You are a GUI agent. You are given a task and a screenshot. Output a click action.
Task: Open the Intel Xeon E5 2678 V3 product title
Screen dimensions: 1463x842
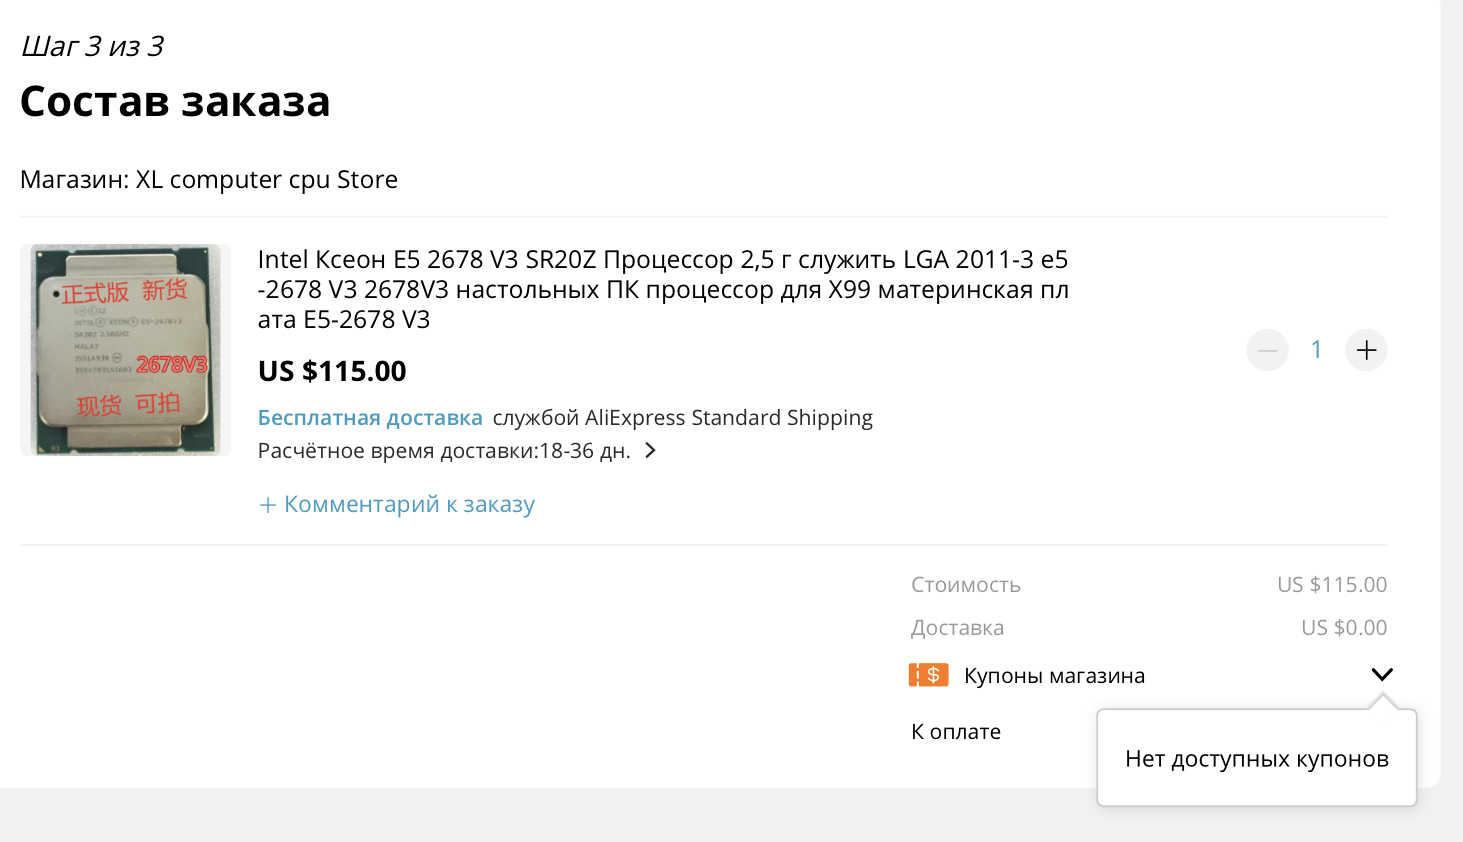pos(662,289)
